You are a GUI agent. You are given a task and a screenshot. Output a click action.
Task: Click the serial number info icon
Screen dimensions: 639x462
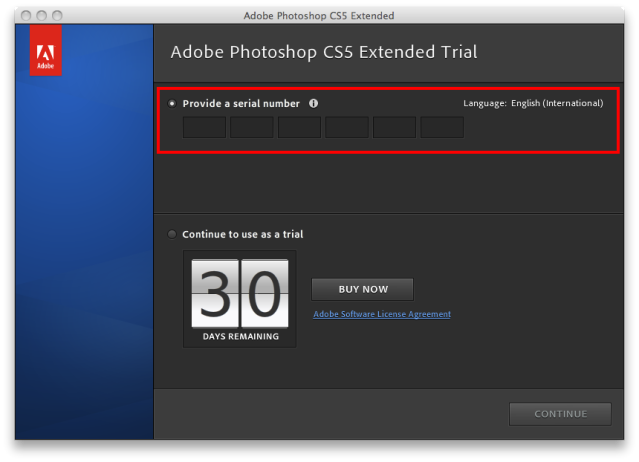pyautogui.click(x=313, y=103)
